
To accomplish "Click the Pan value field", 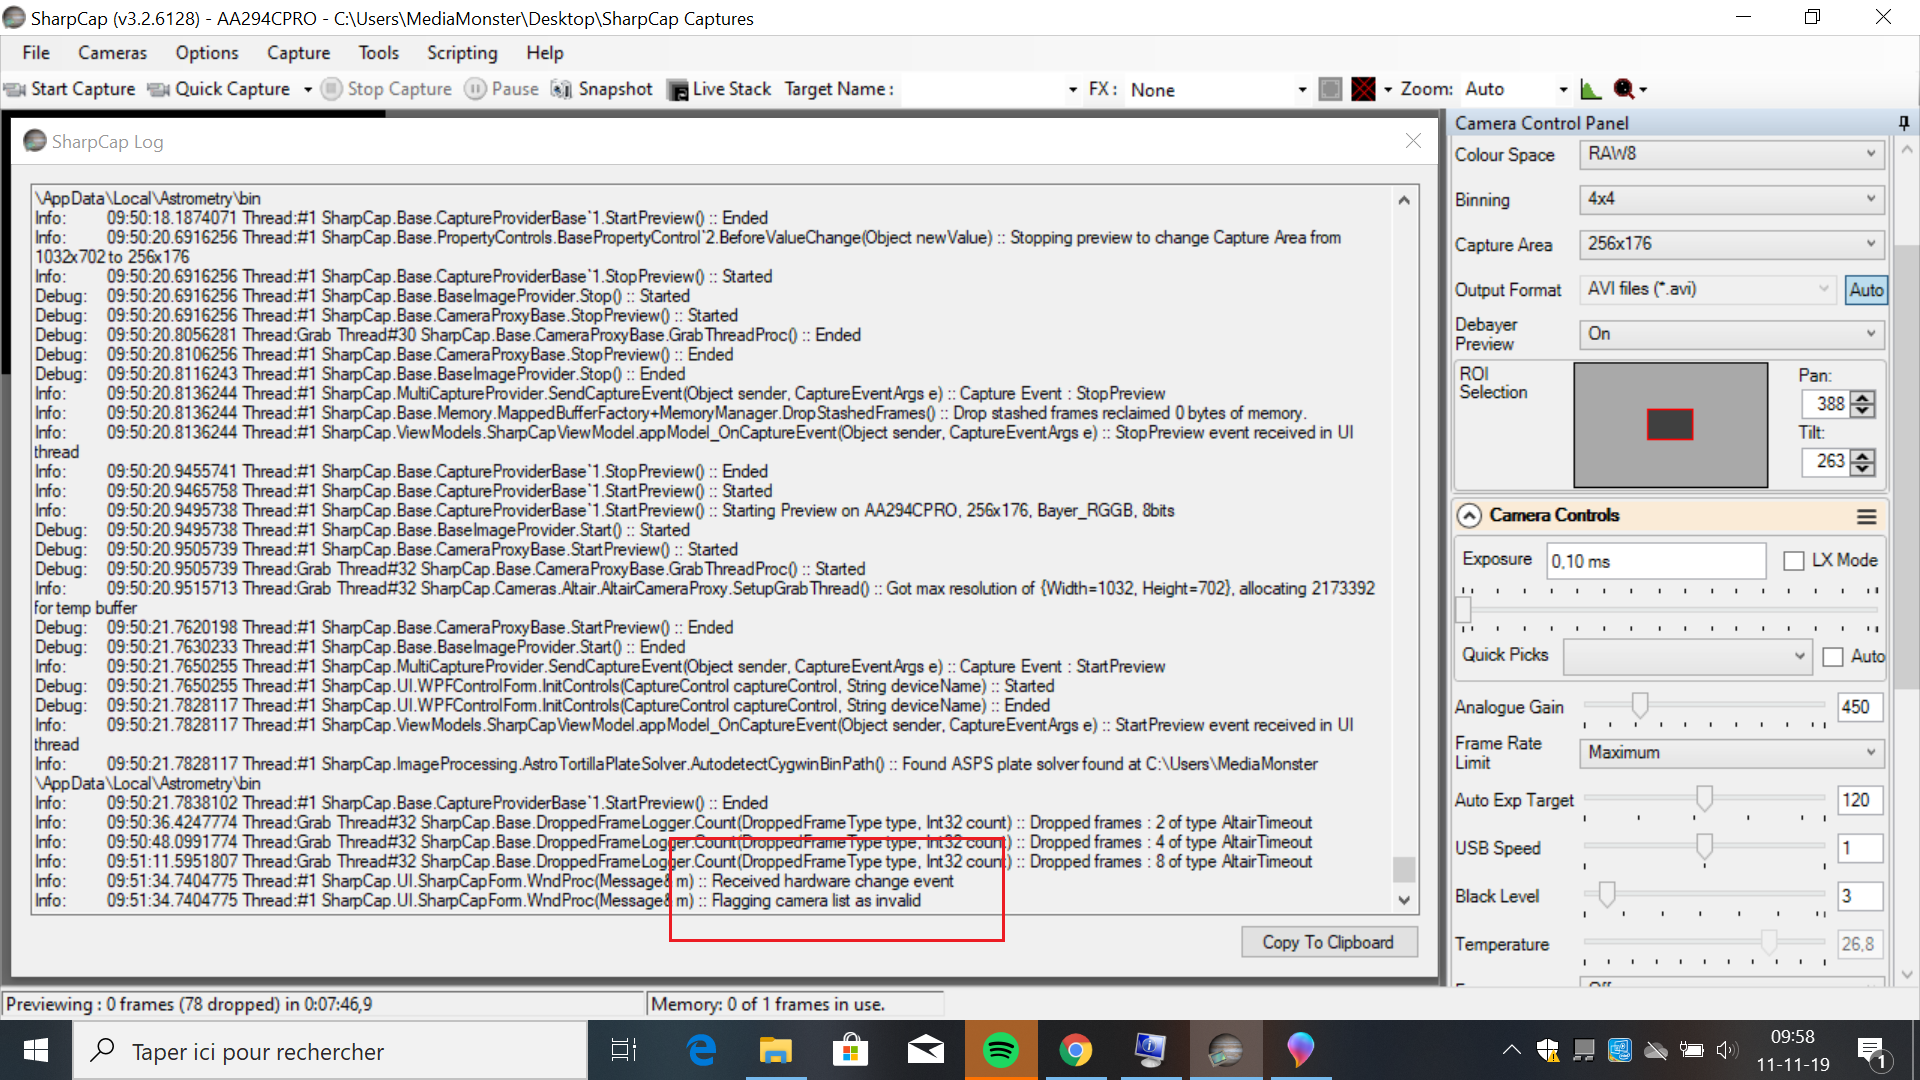I will point(1826,404).
